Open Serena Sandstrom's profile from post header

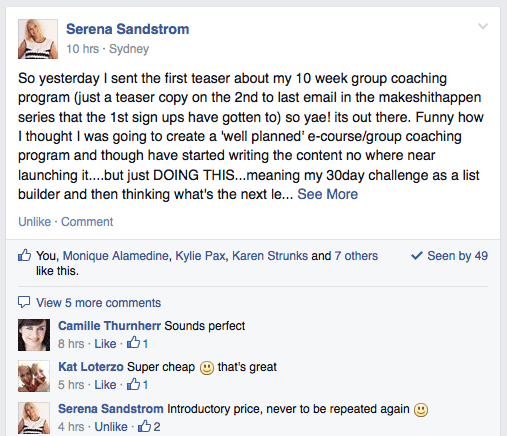point(128,29)
